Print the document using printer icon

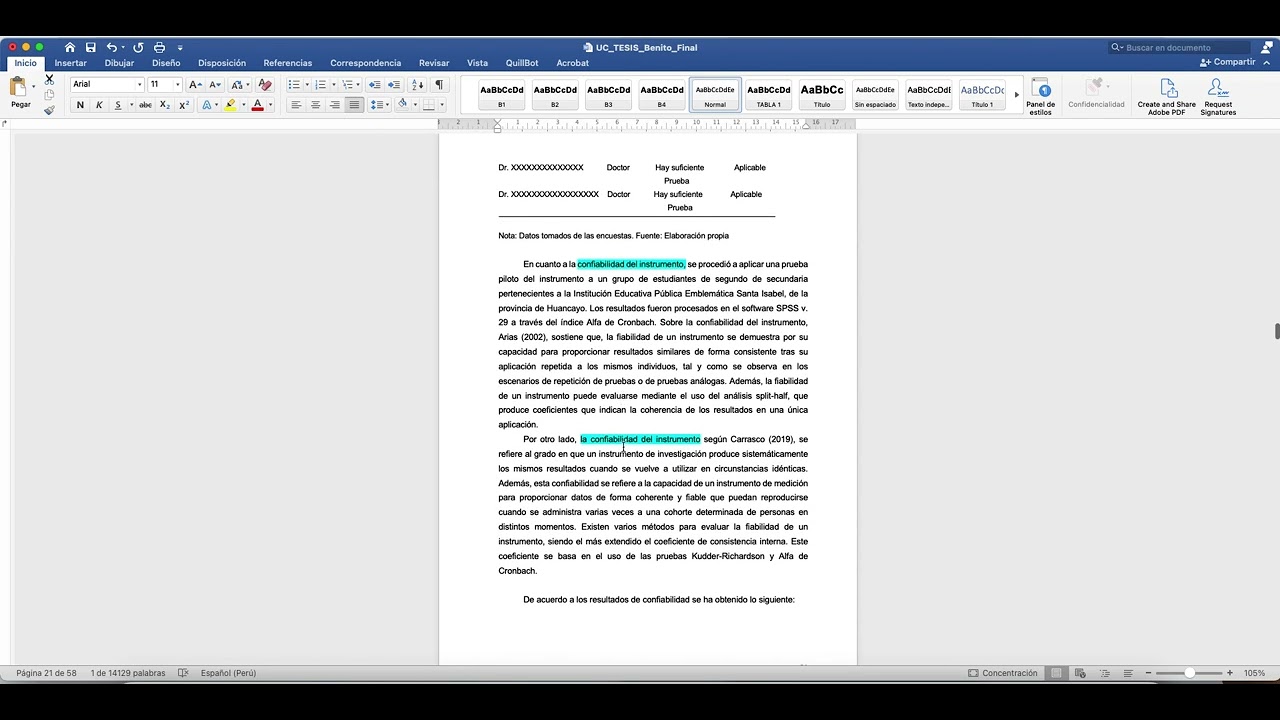tap(159, 47)
